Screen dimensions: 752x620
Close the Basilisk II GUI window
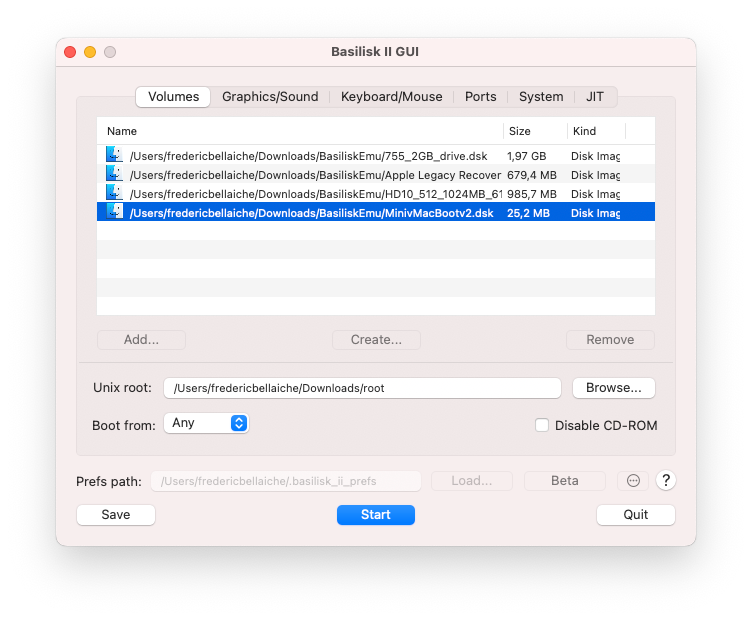point(70,52)
